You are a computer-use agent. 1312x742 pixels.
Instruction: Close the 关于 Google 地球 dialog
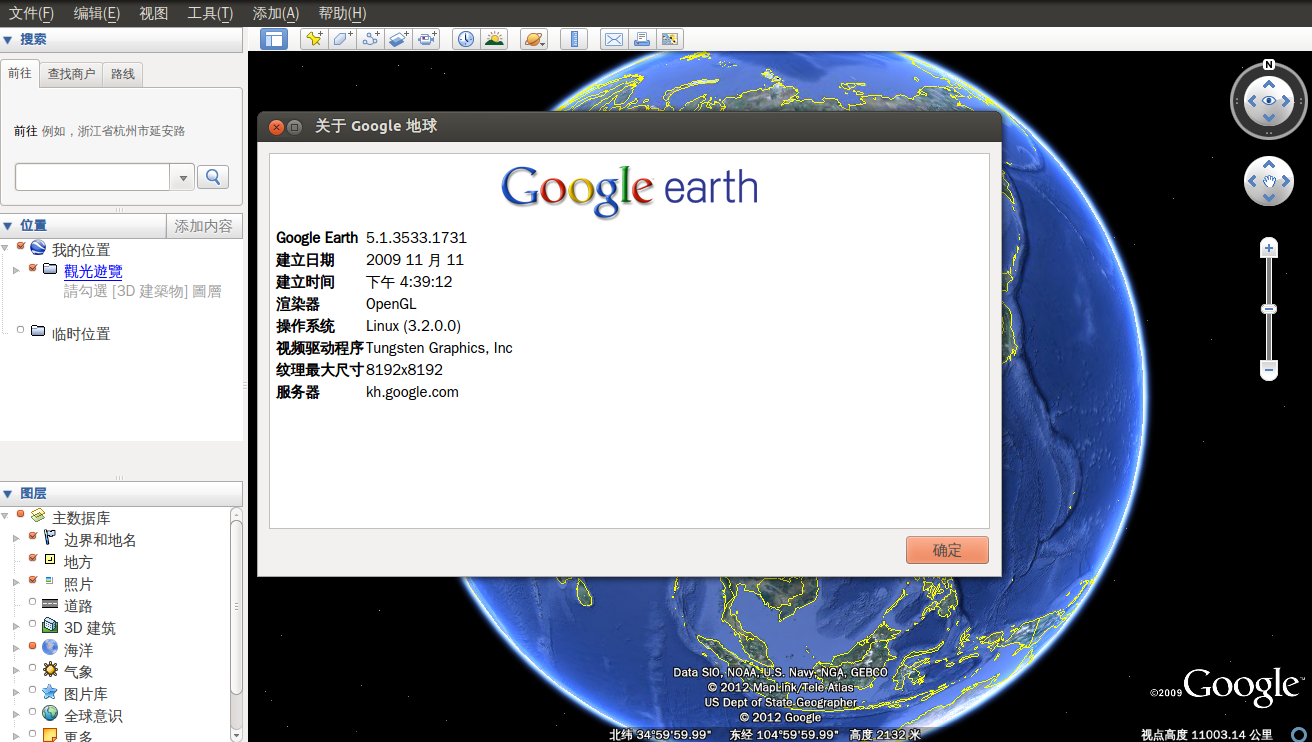(277, 127)
